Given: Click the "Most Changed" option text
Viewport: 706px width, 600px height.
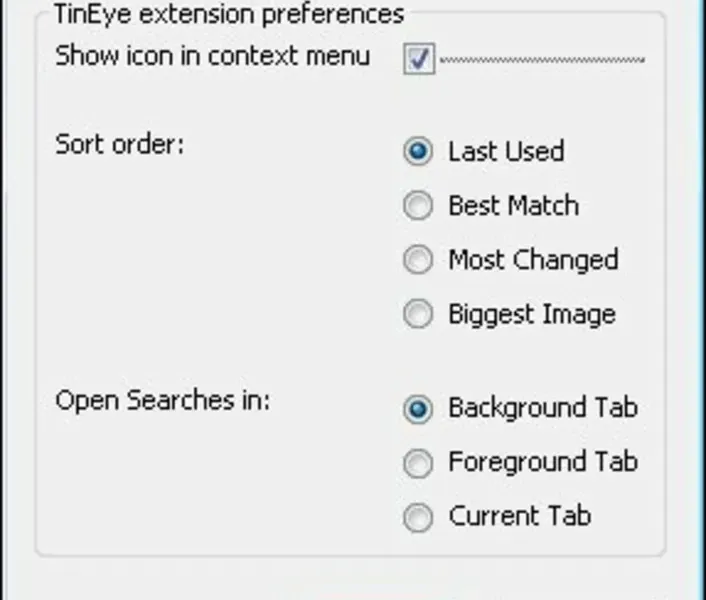Looking at the screenshot, I should 533,260.
